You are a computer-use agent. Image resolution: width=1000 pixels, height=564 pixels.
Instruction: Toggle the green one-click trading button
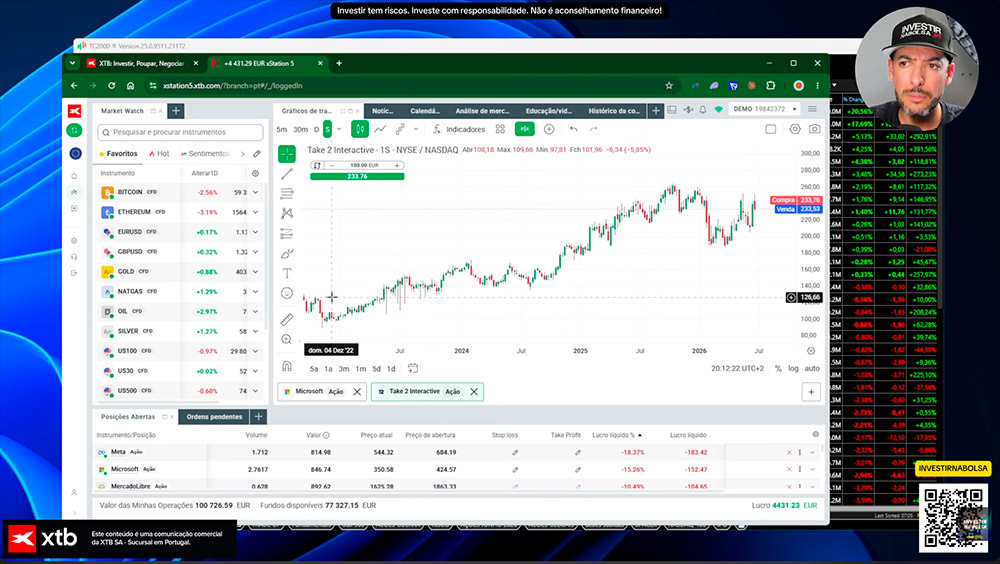[525, 129]
